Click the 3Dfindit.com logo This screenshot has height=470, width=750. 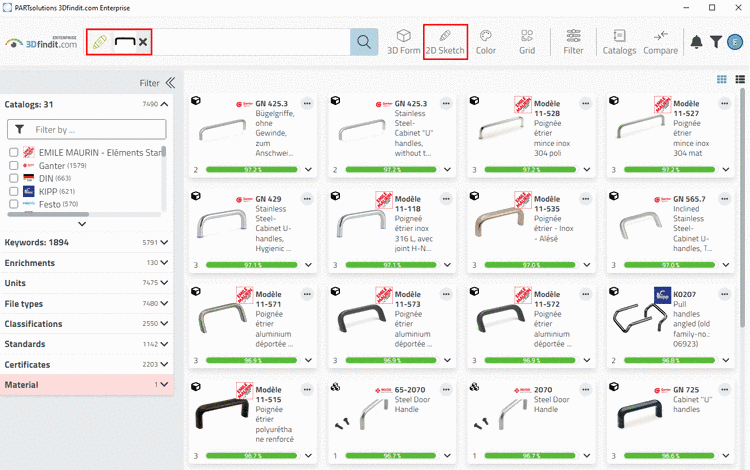pos(42,43)
